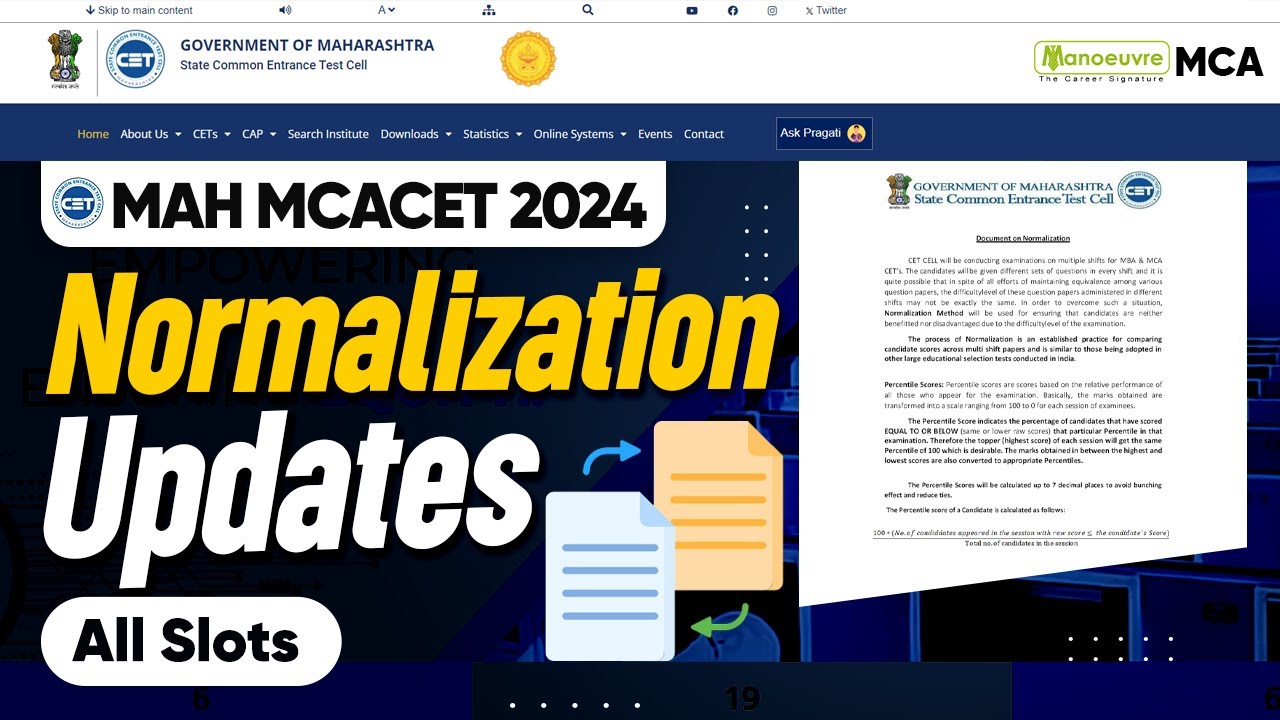This screenshot has height=720, width=1280.
Task: Open the normalization document thumbnail
Action: 1022,383
